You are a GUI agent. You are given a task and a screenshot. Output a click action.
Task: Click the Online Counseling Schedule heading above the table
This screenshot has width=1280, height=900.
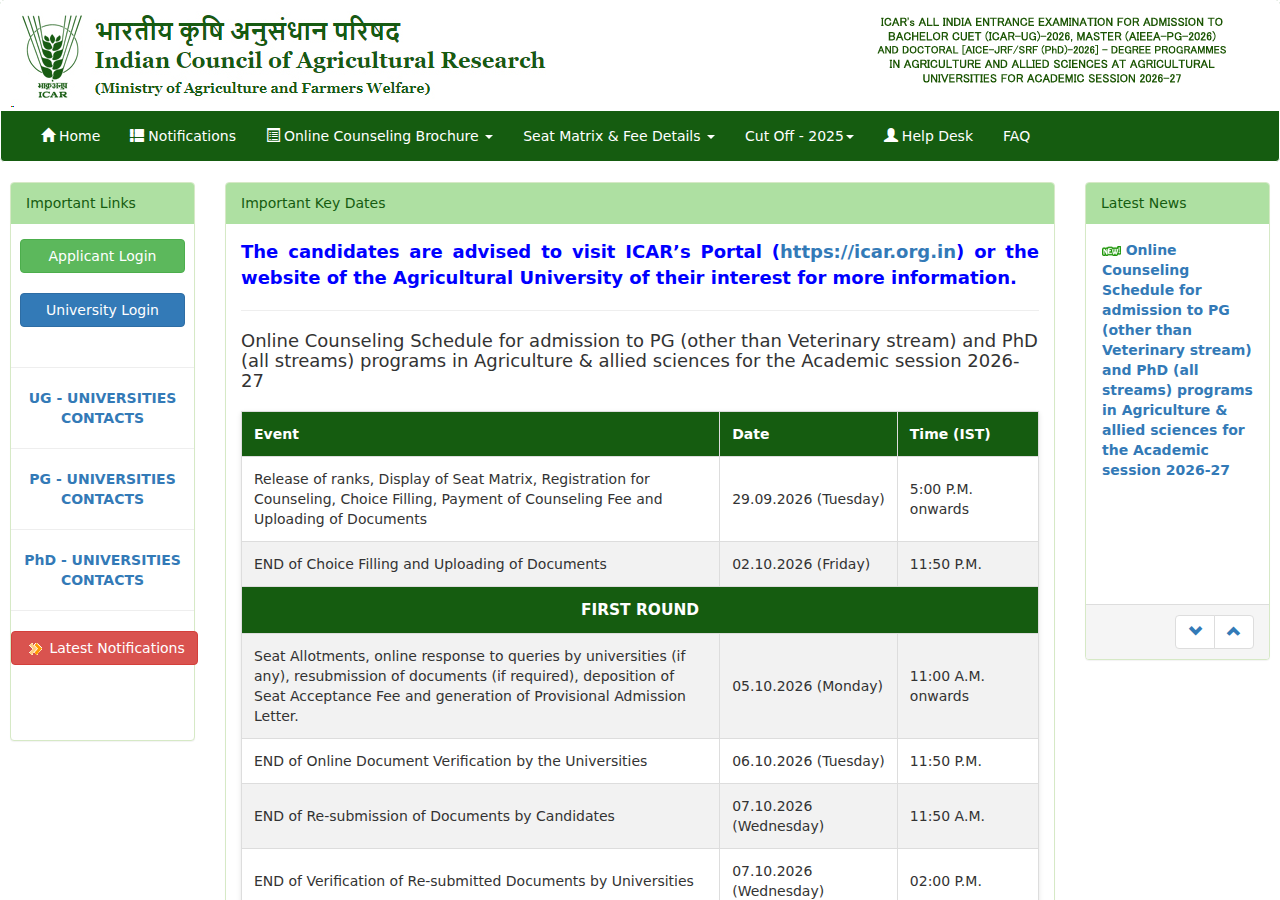(x=639, y=361)
